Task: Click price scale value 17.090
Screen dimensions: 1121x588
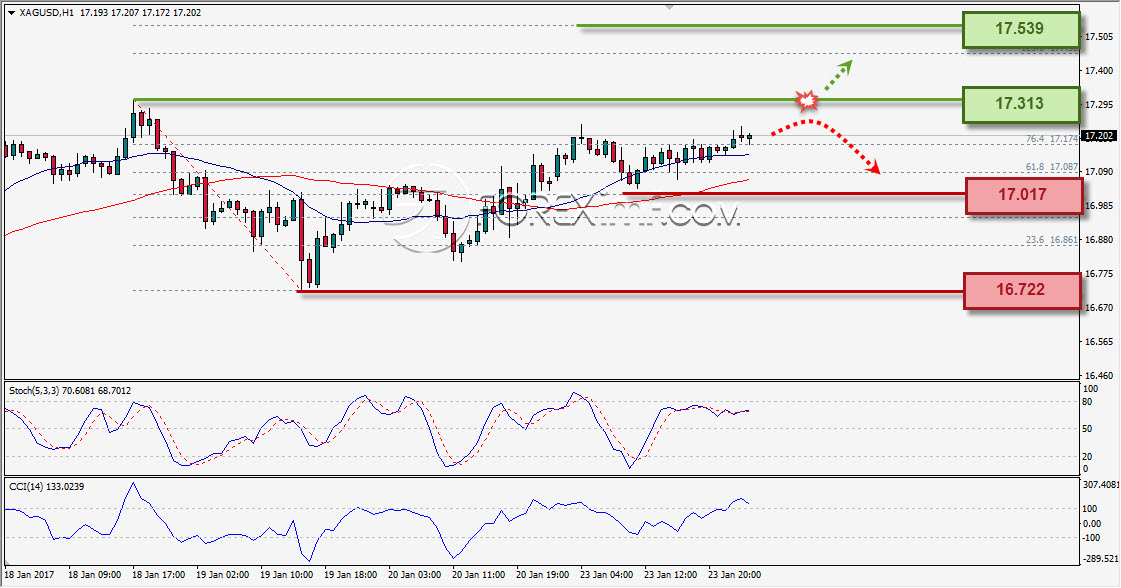Action: click(x=1099, y=172)
